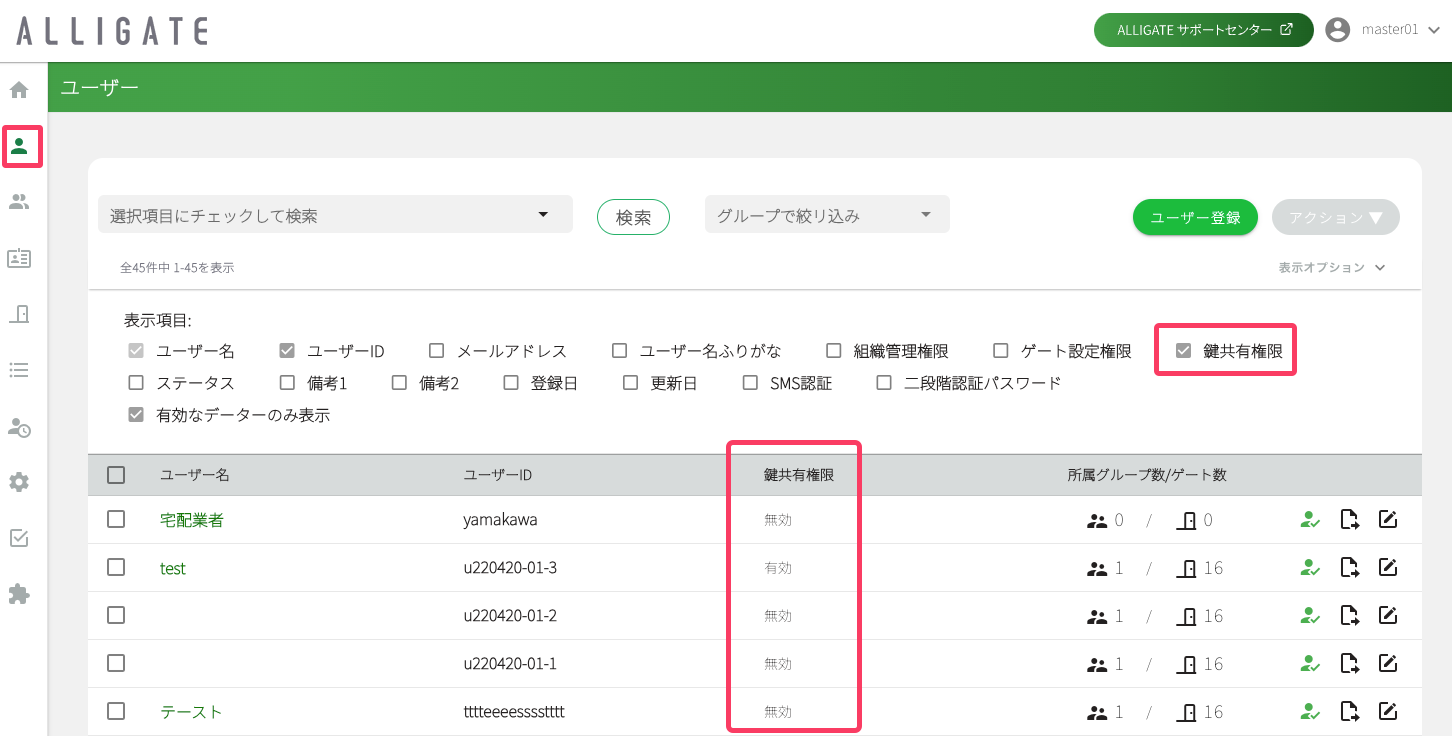Click green user-check icon for yamakawa row
The width and height of the screenshot is (1452, 736).
(x=1310, y=520)
